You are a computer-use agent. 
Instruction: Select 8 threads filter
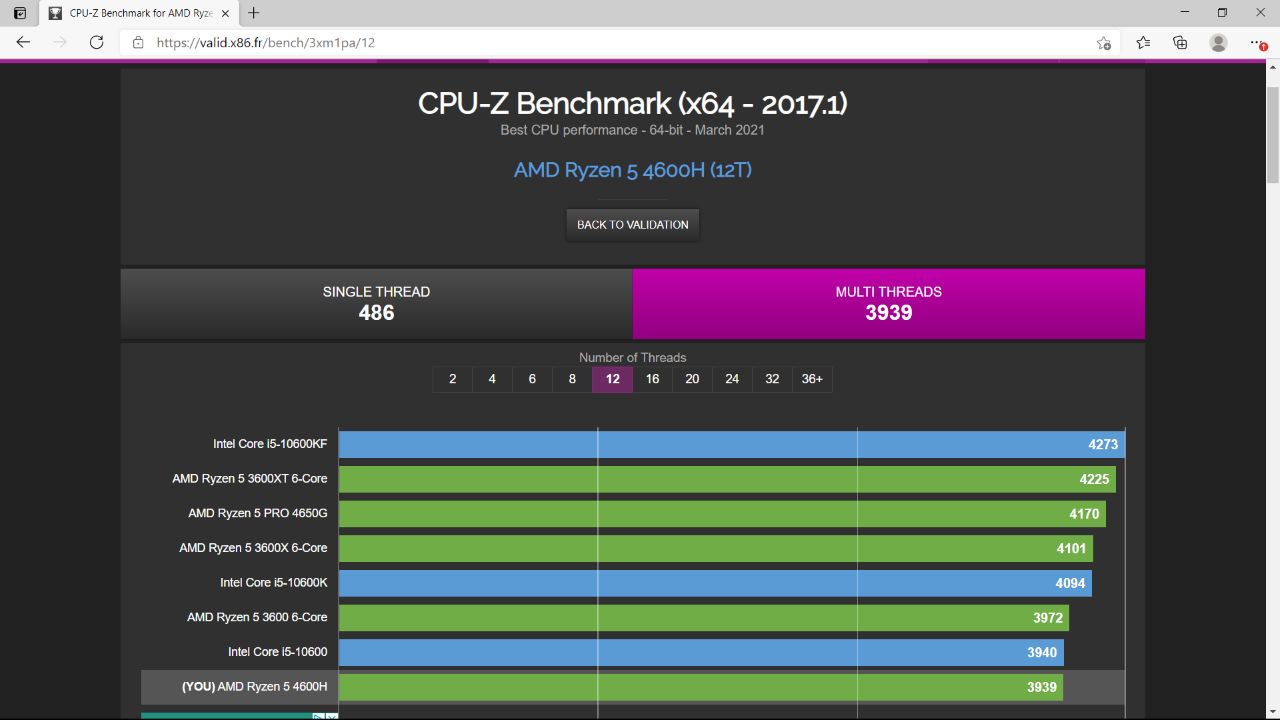[572, 379]
